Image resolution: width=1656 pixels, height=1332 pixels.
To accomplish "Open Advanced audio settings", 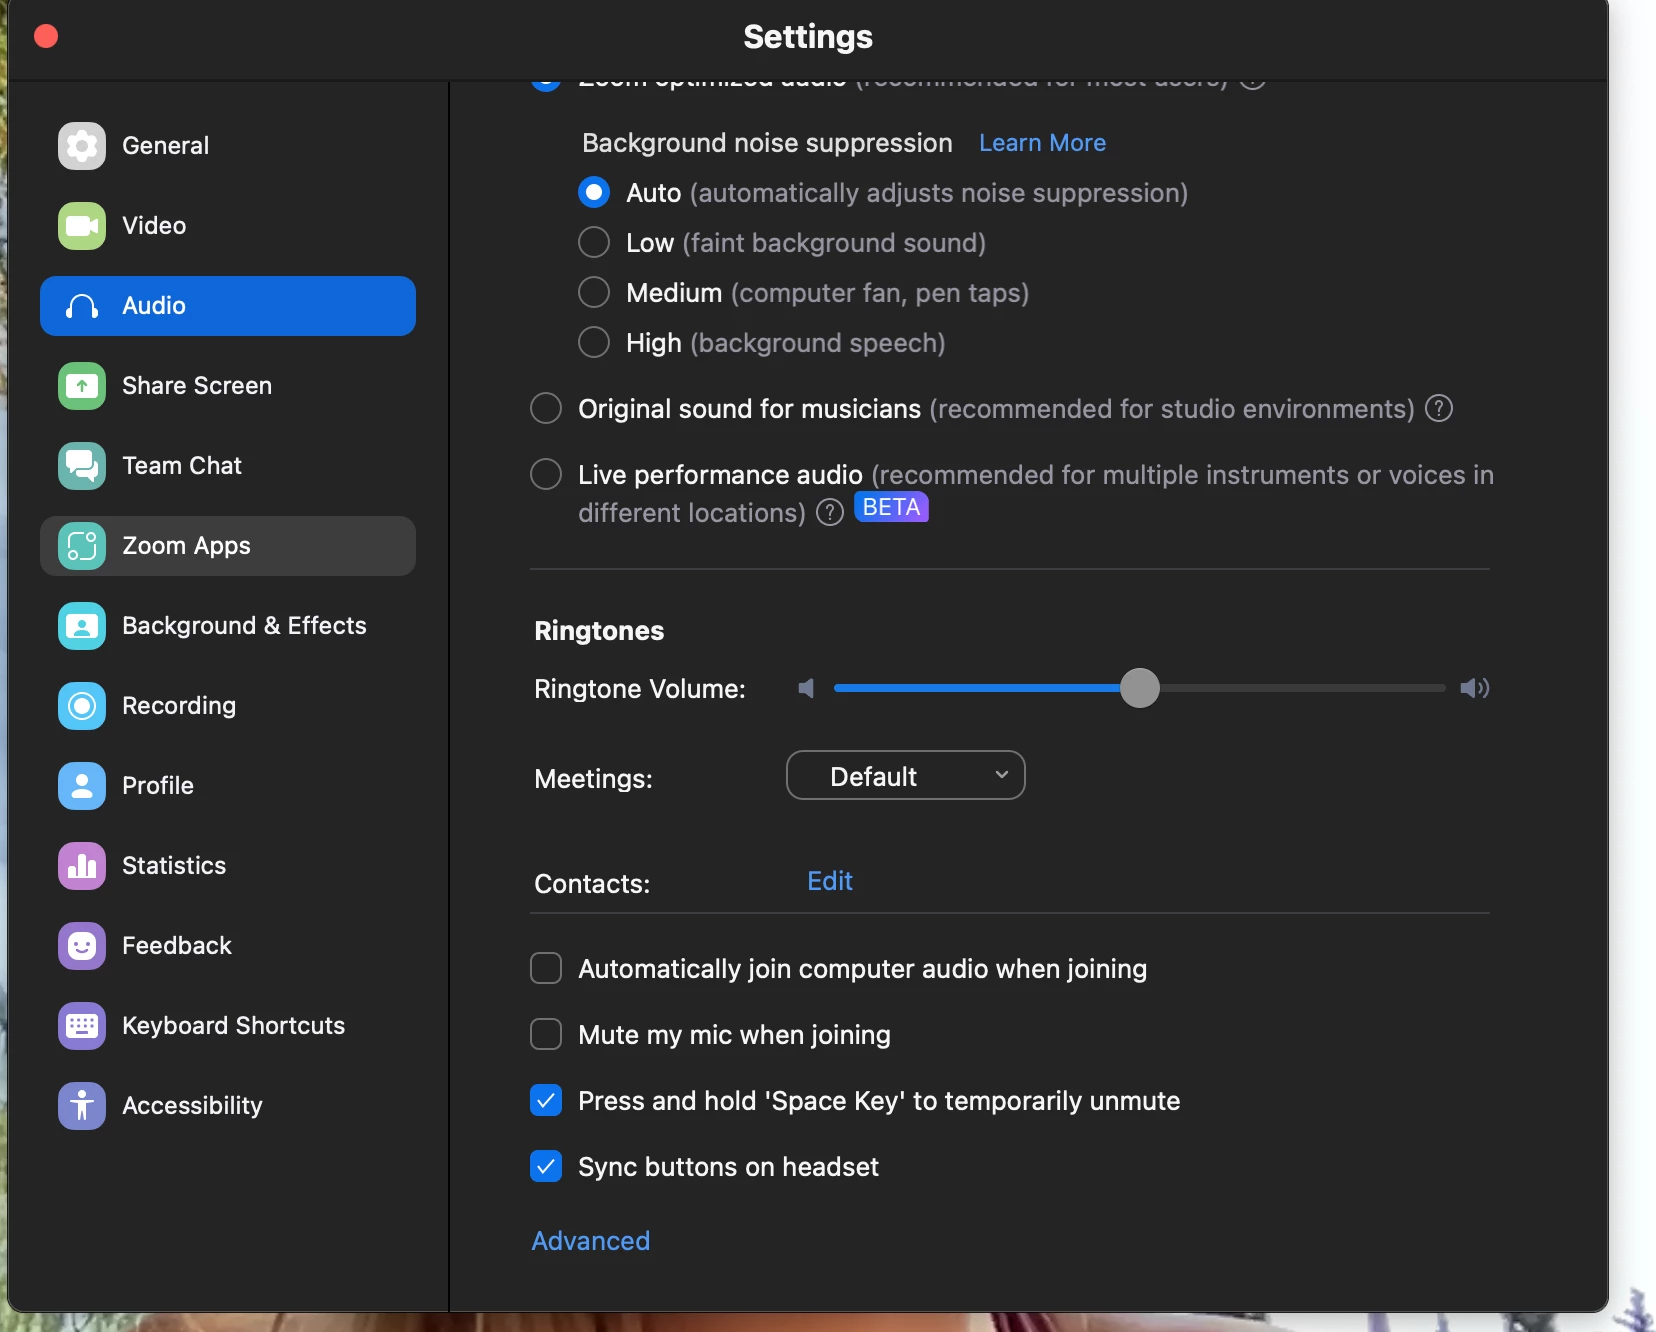I will coord(591,1241).
